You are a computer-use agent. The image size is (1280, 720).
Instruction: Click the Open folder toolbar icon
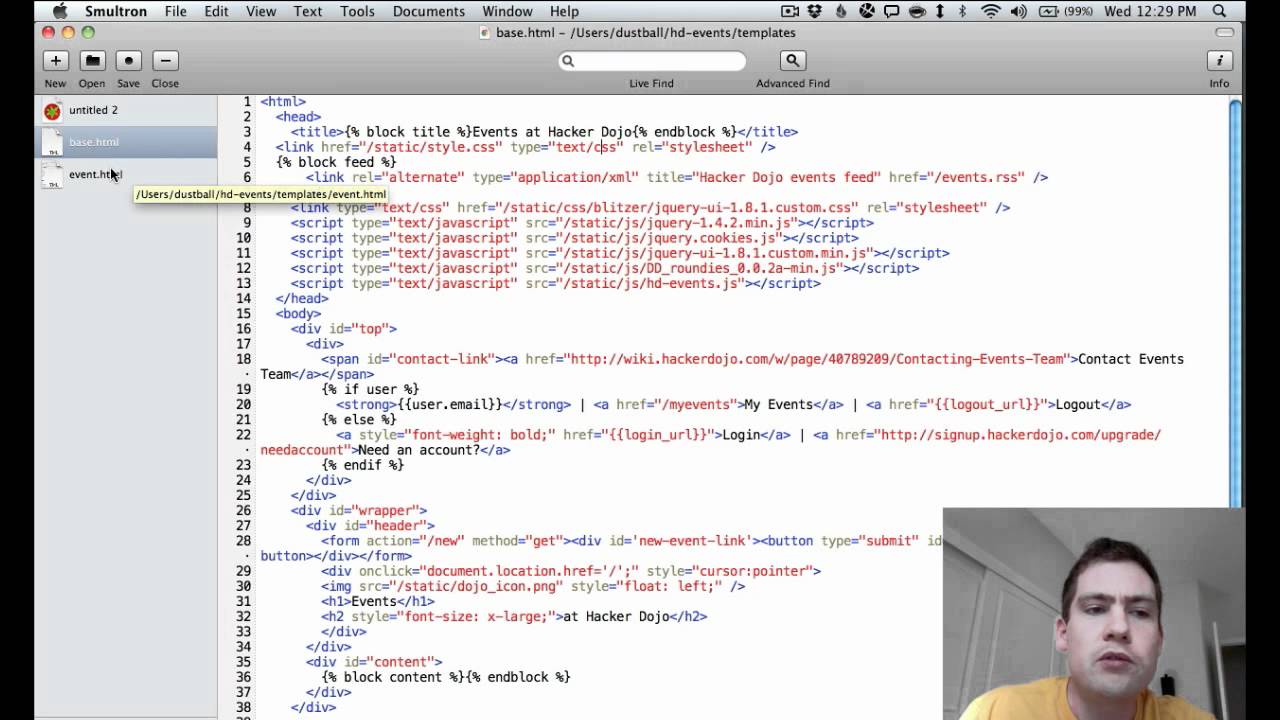[92, 61]
